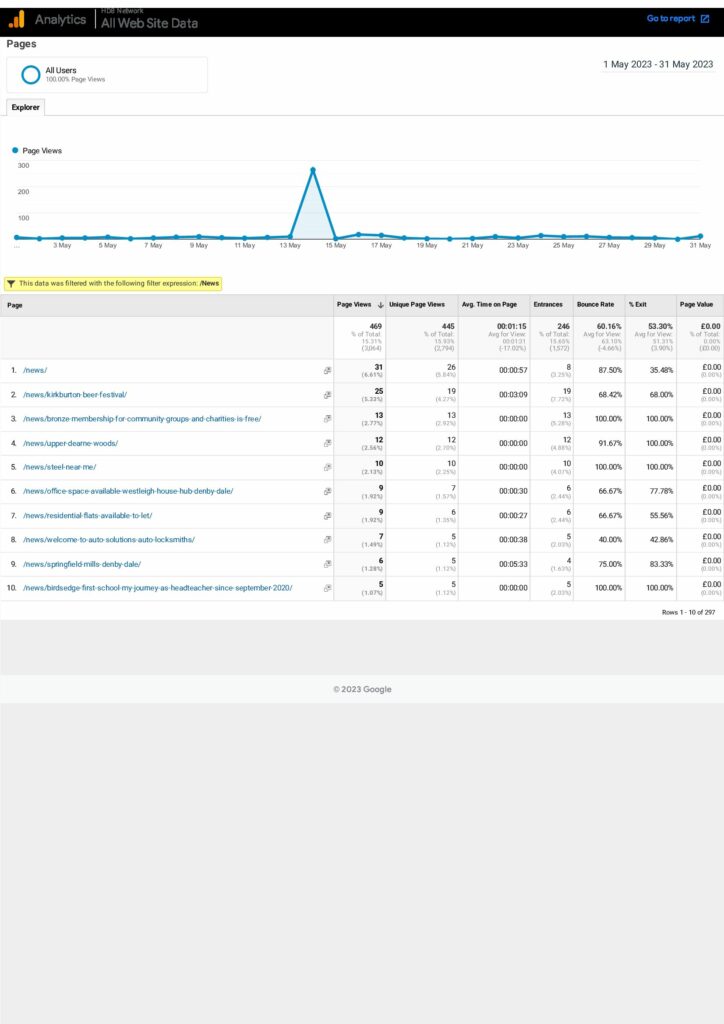This screenshot has width=724, height=1024.
Task: Click the Avg. Time on Page header
Action: (489, 304)
